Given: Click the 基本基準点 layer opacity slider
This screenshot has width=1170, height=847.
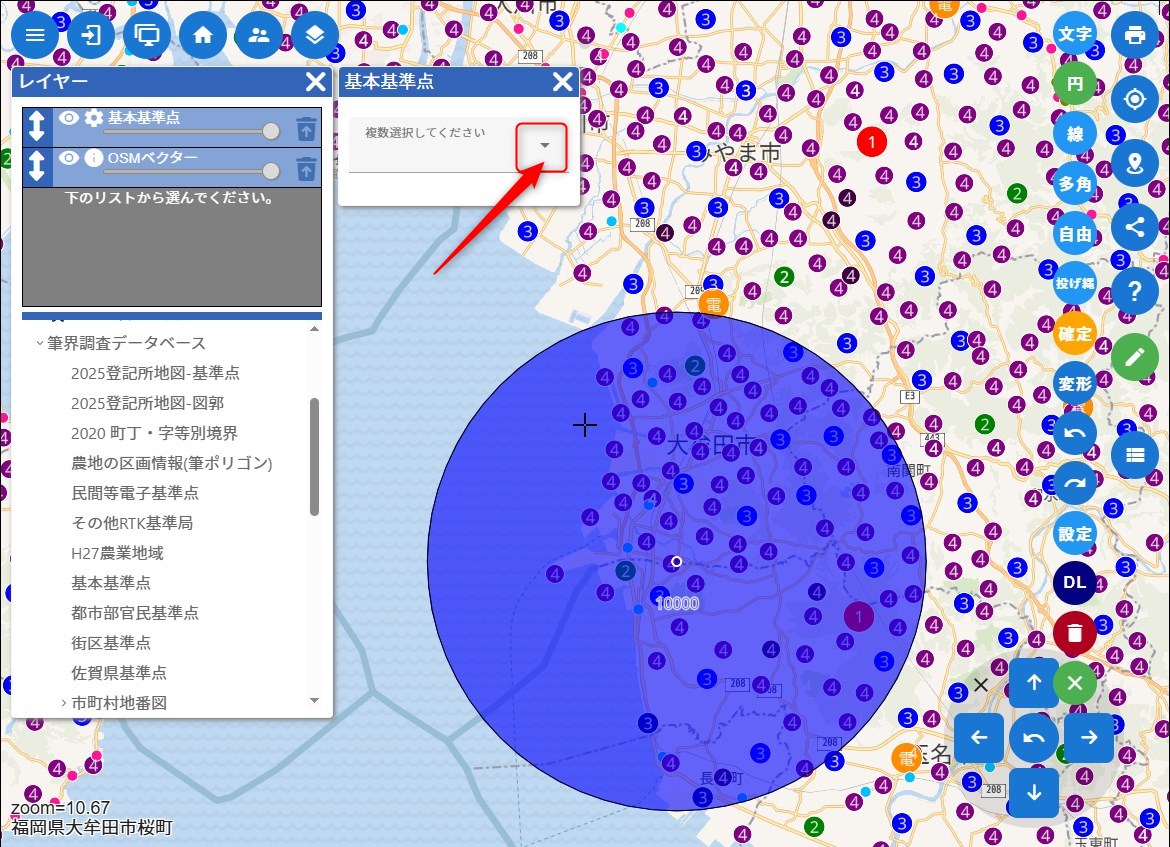Looking at the screenshot, I should coord(190,132).
